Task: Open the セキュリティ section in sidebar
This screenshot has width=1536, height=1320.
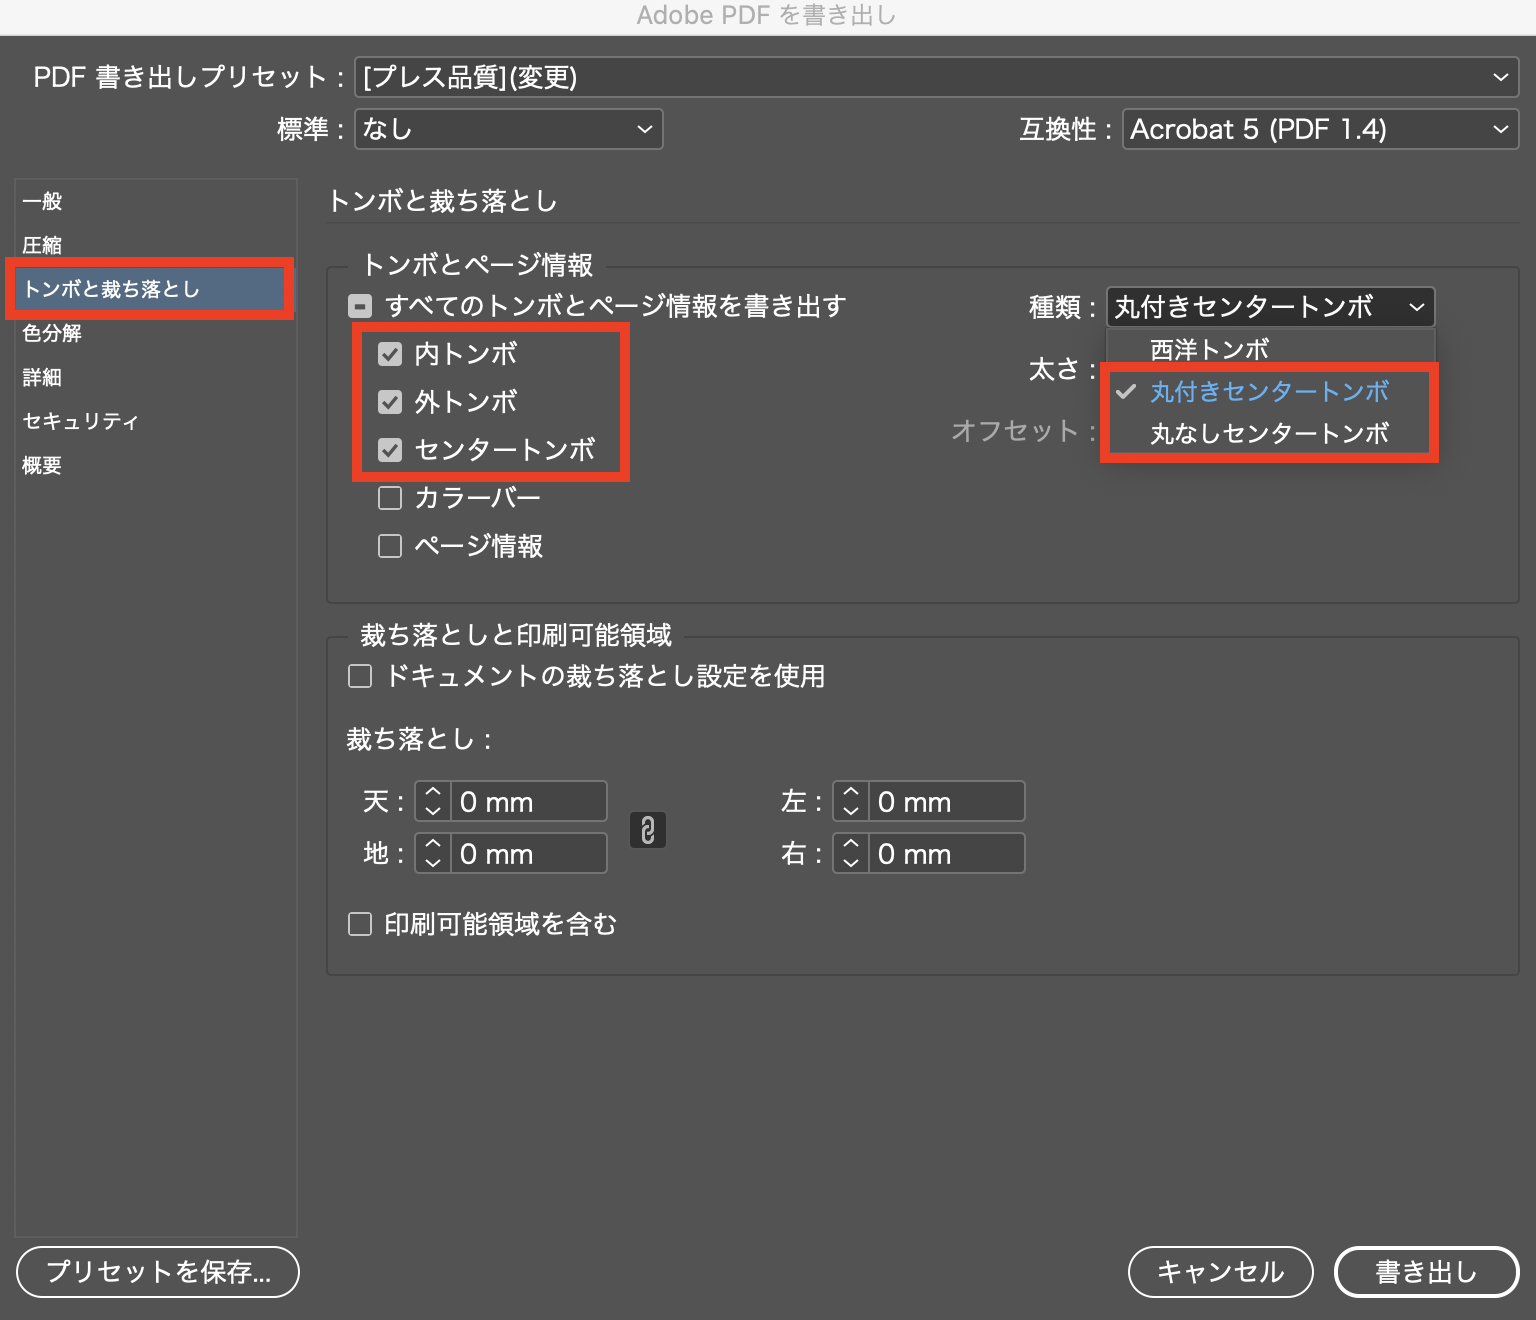Action: [80, 421]
